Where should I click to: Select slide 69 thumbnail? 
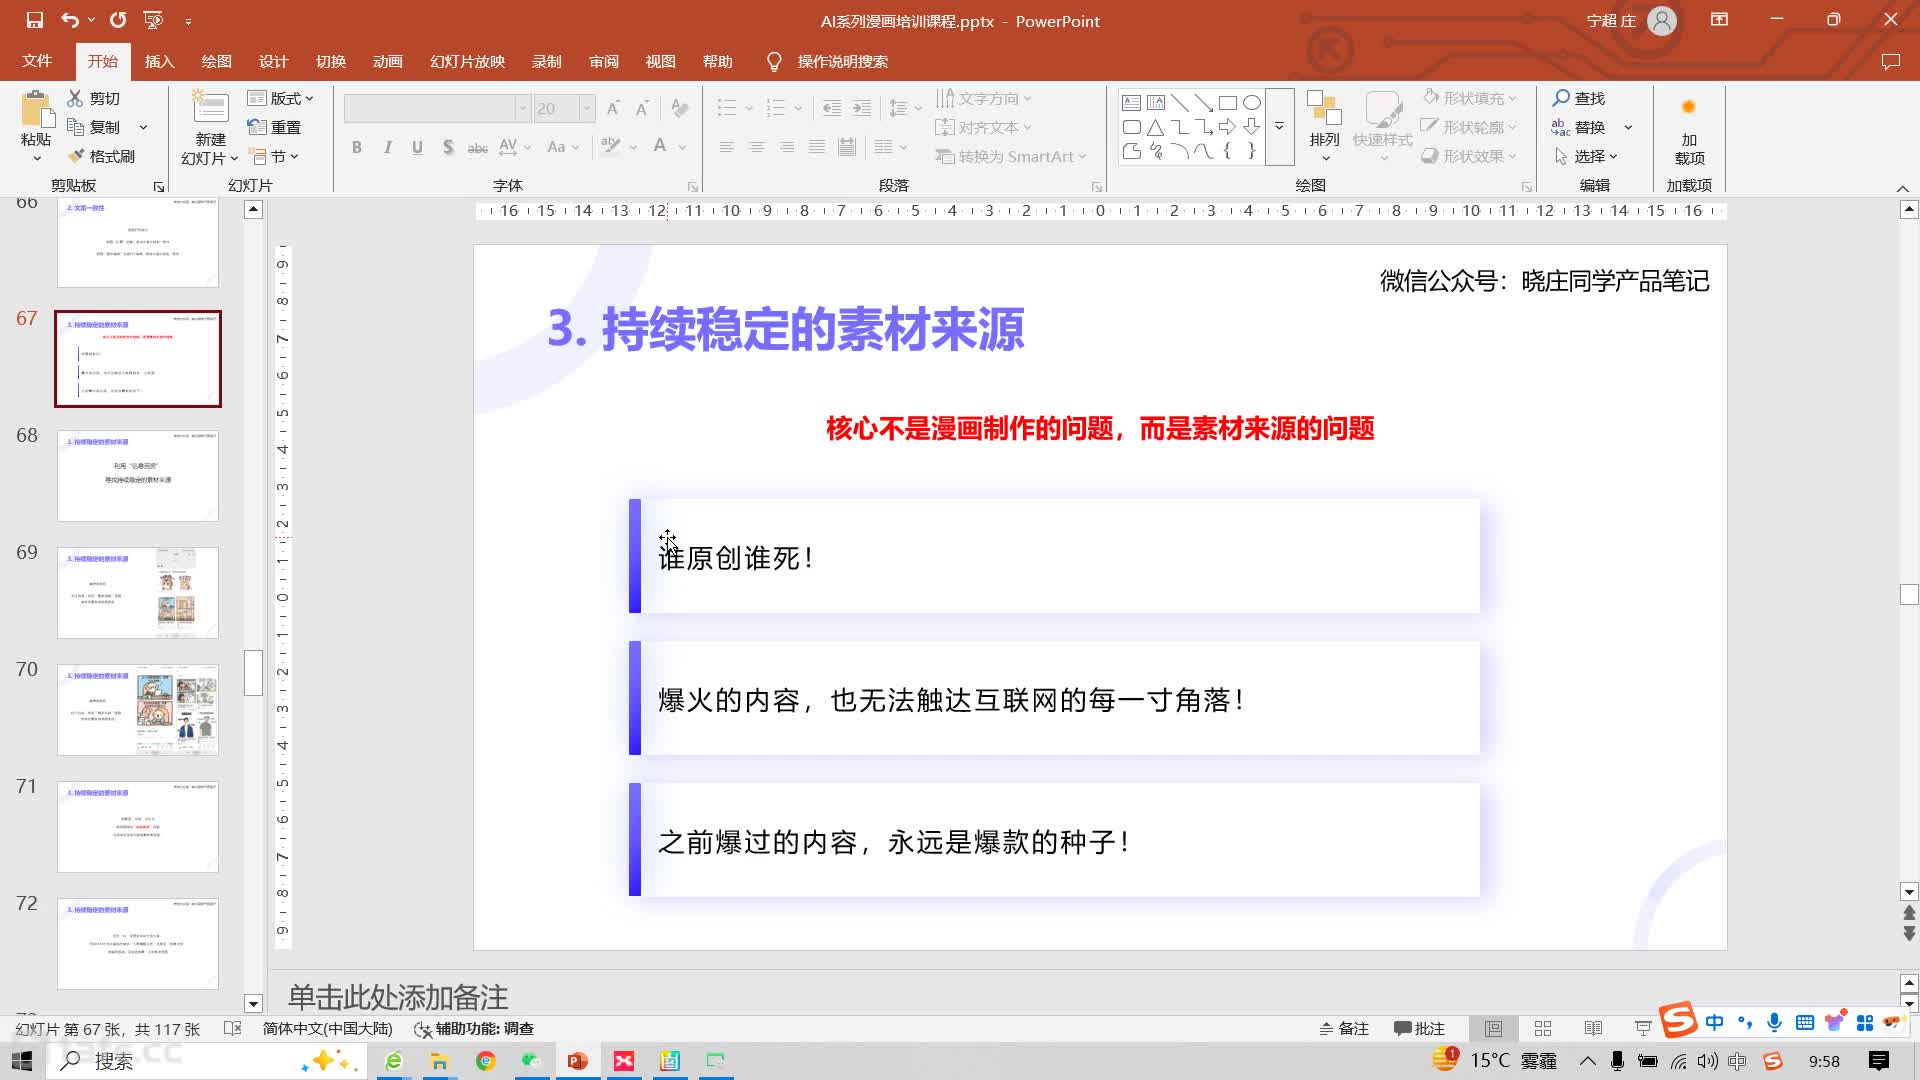[138, 592]
